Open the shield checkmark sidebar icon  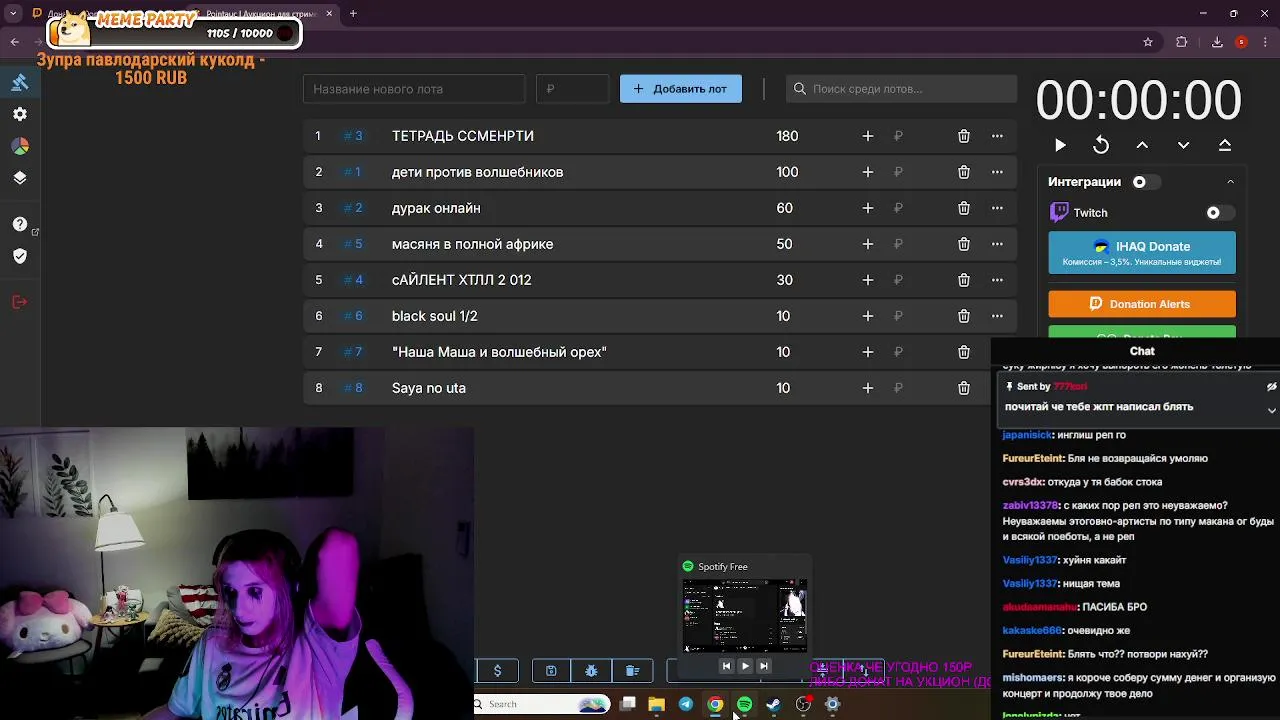click(20, 256)
